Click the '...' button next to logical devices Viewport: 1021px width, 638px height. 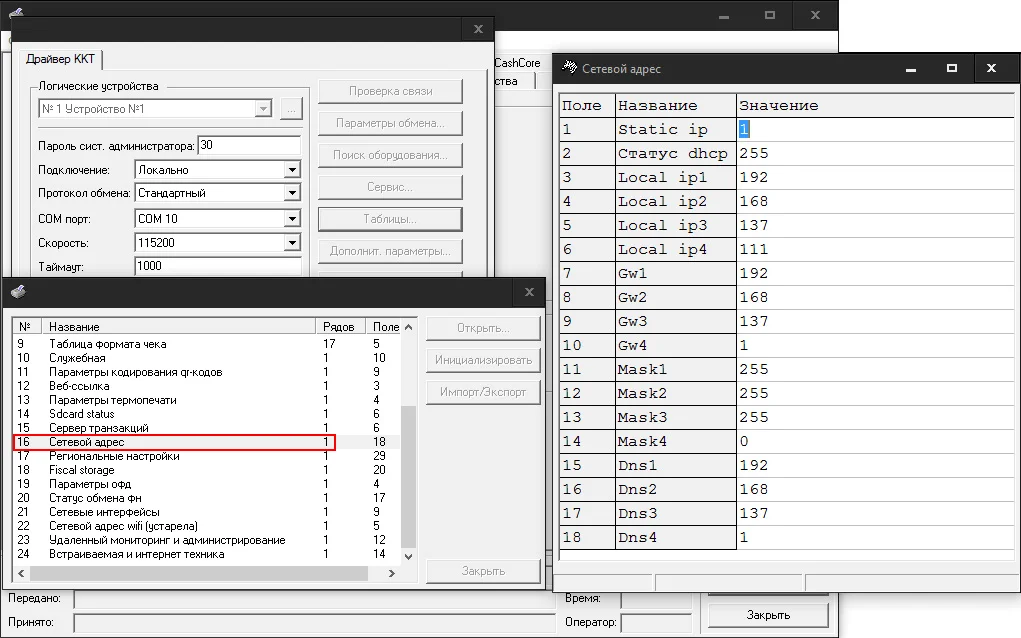[x=291, y=109]
